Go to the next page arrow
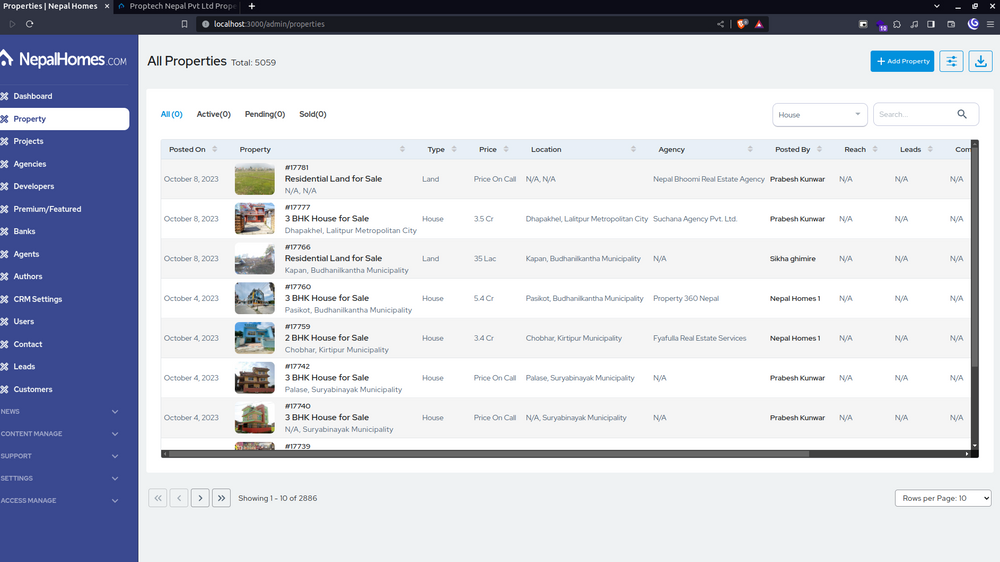The image size is (1000, 562). point(200,498)
